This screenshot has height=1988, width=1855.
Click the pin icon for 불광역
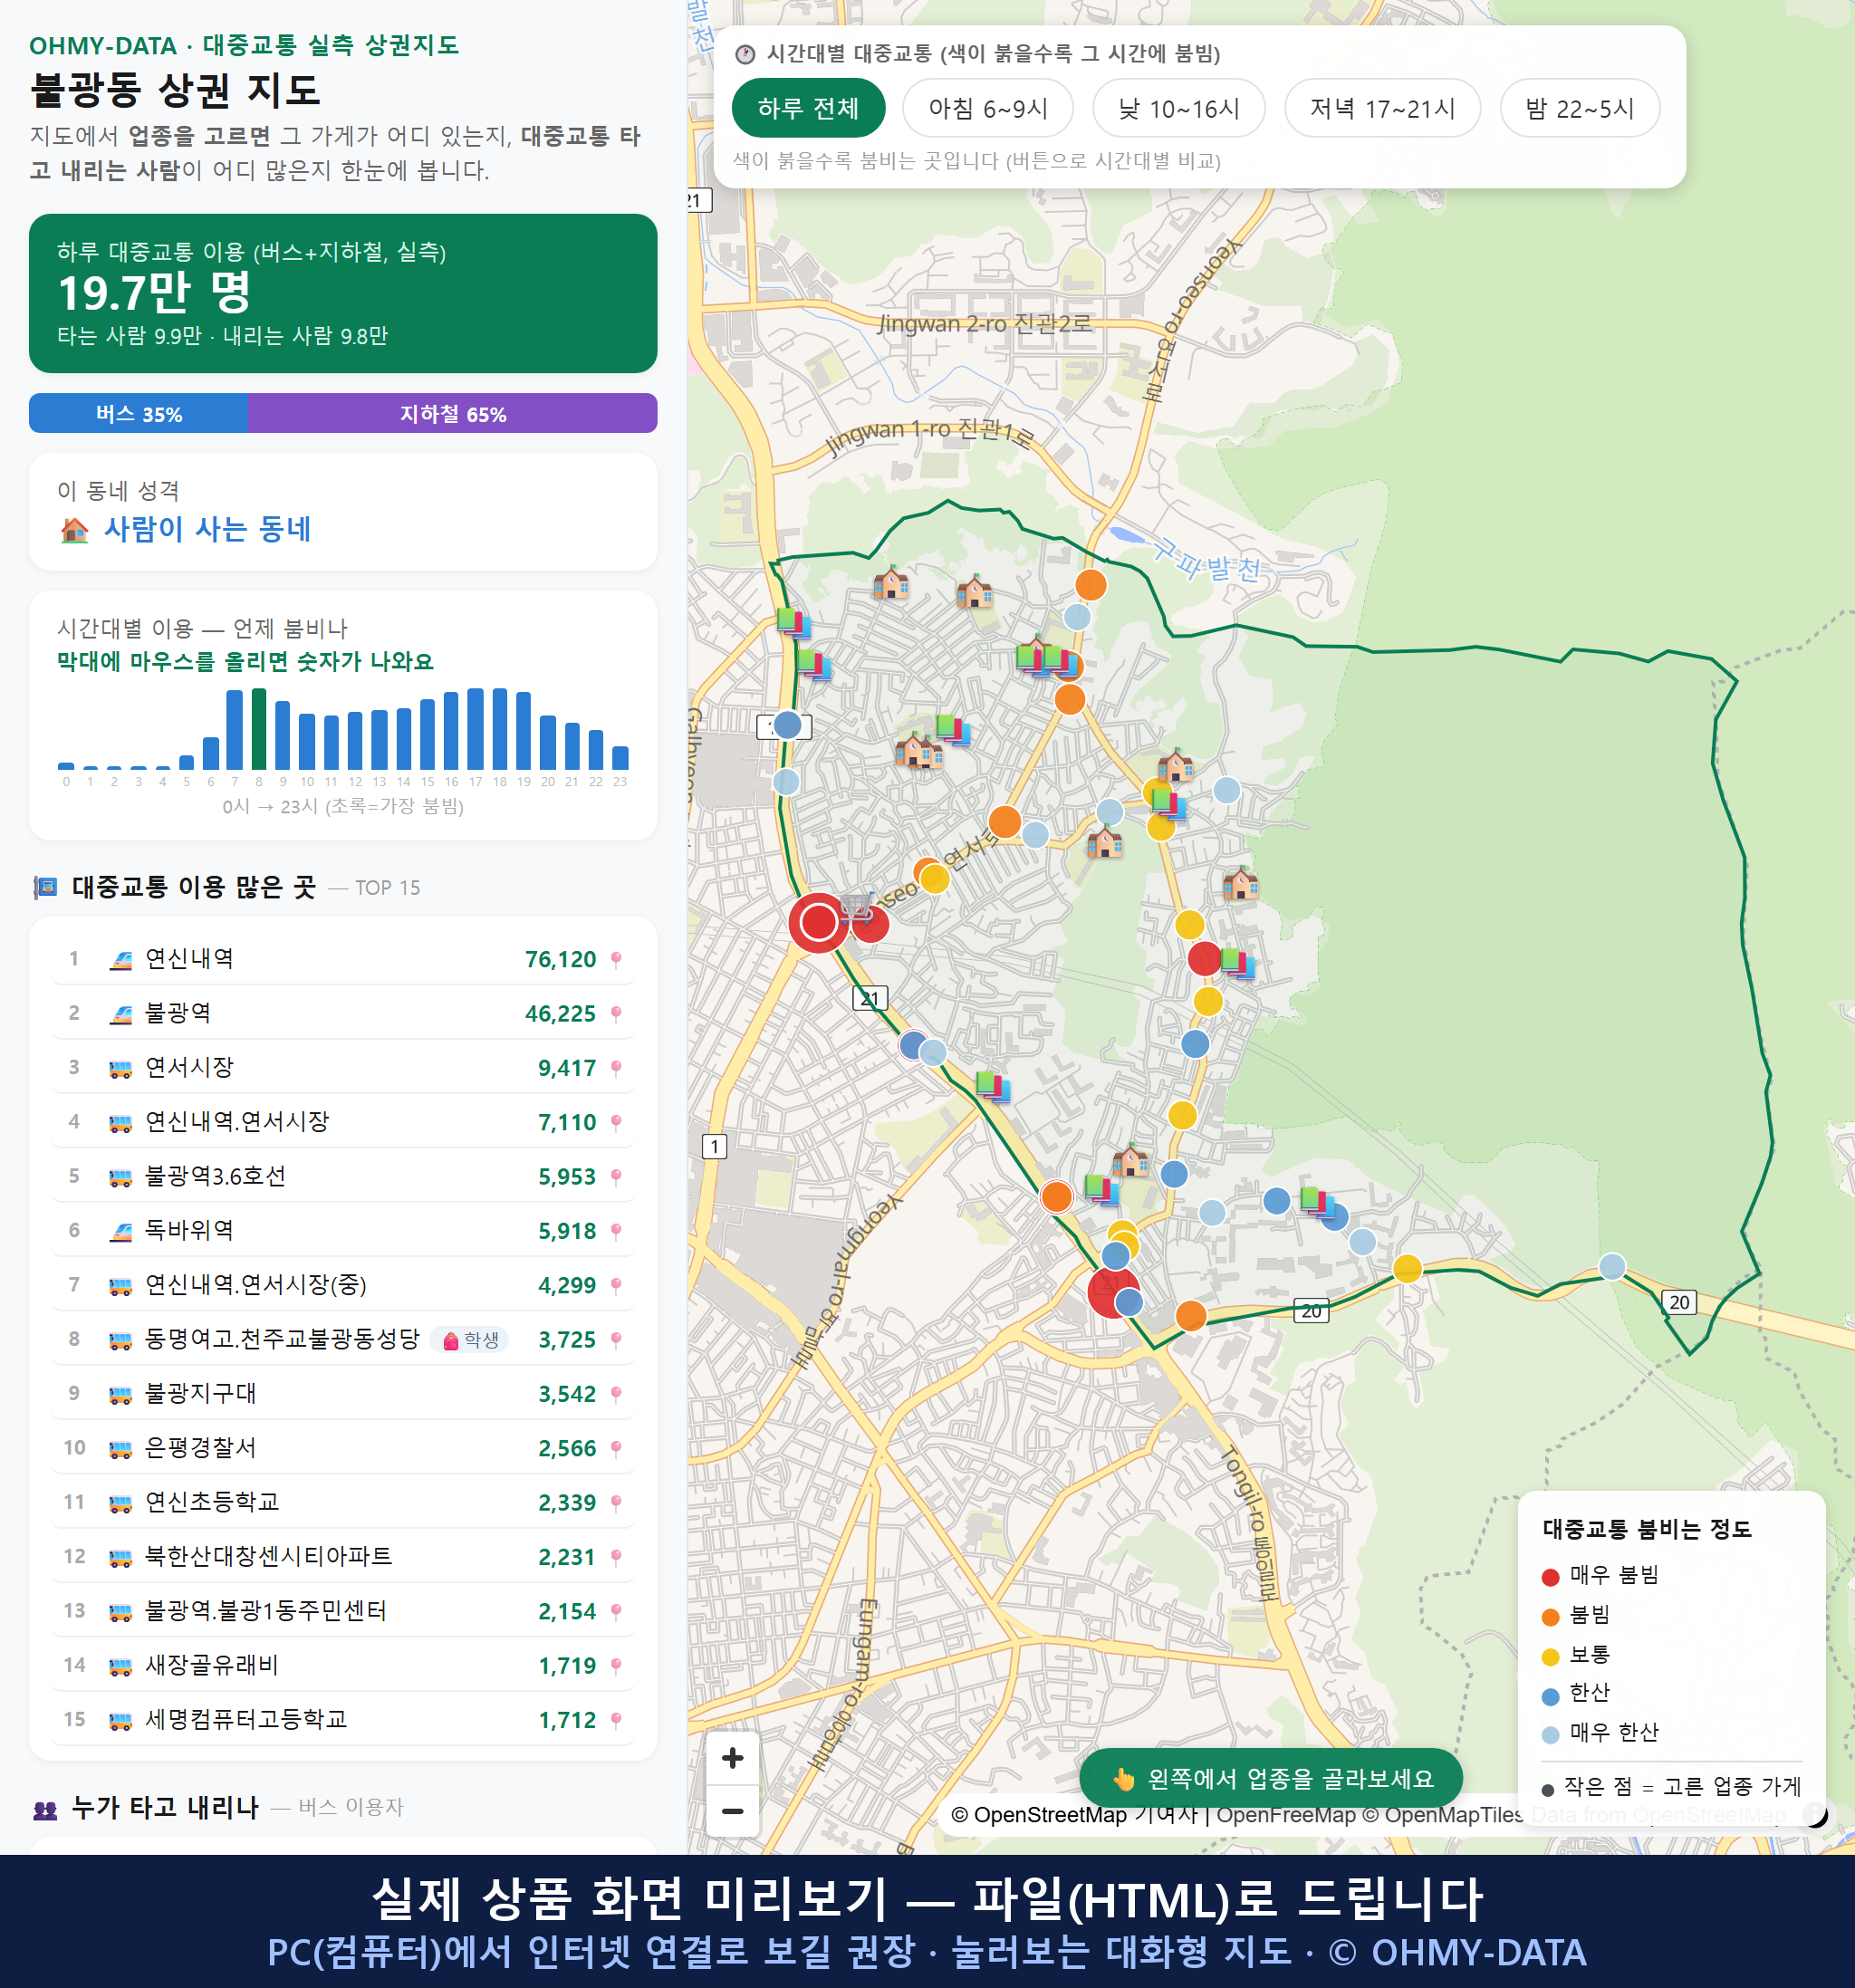pos(616,1013)
